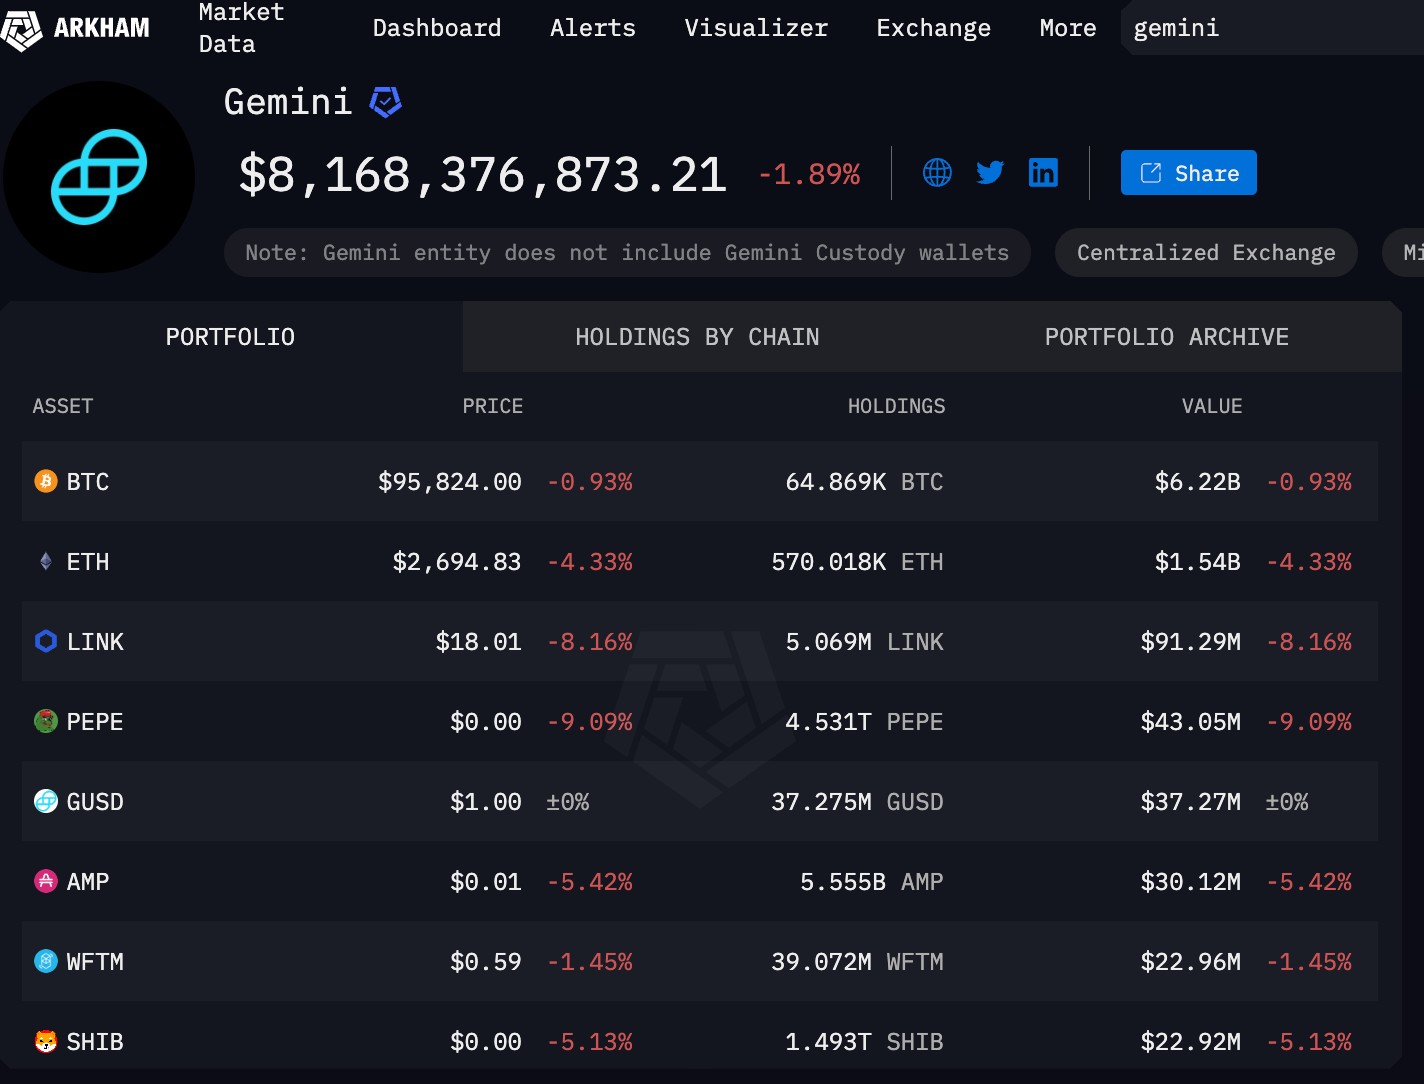Image resolution: width=1424 pixels, height=1084 pixels.
Task: Click AMP value $30.12M
Action: pyautogui.click(x=1191, y=882)
